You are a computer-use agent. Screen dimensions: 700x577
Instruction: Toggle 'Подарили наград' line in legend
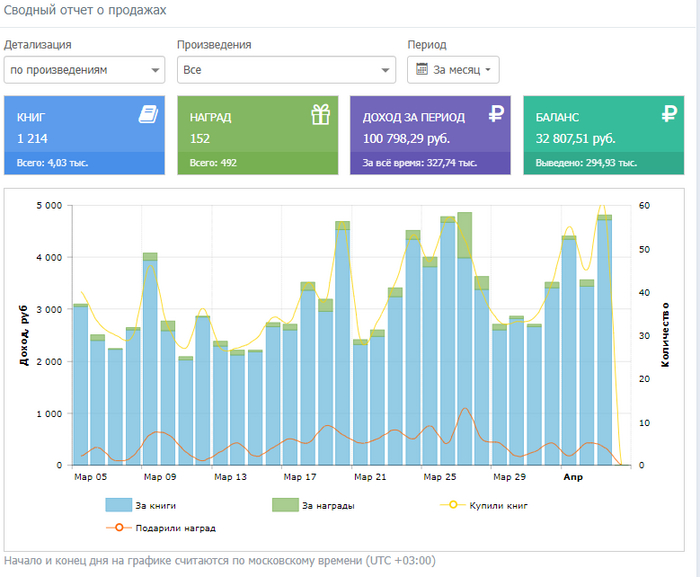coord(160,527)
